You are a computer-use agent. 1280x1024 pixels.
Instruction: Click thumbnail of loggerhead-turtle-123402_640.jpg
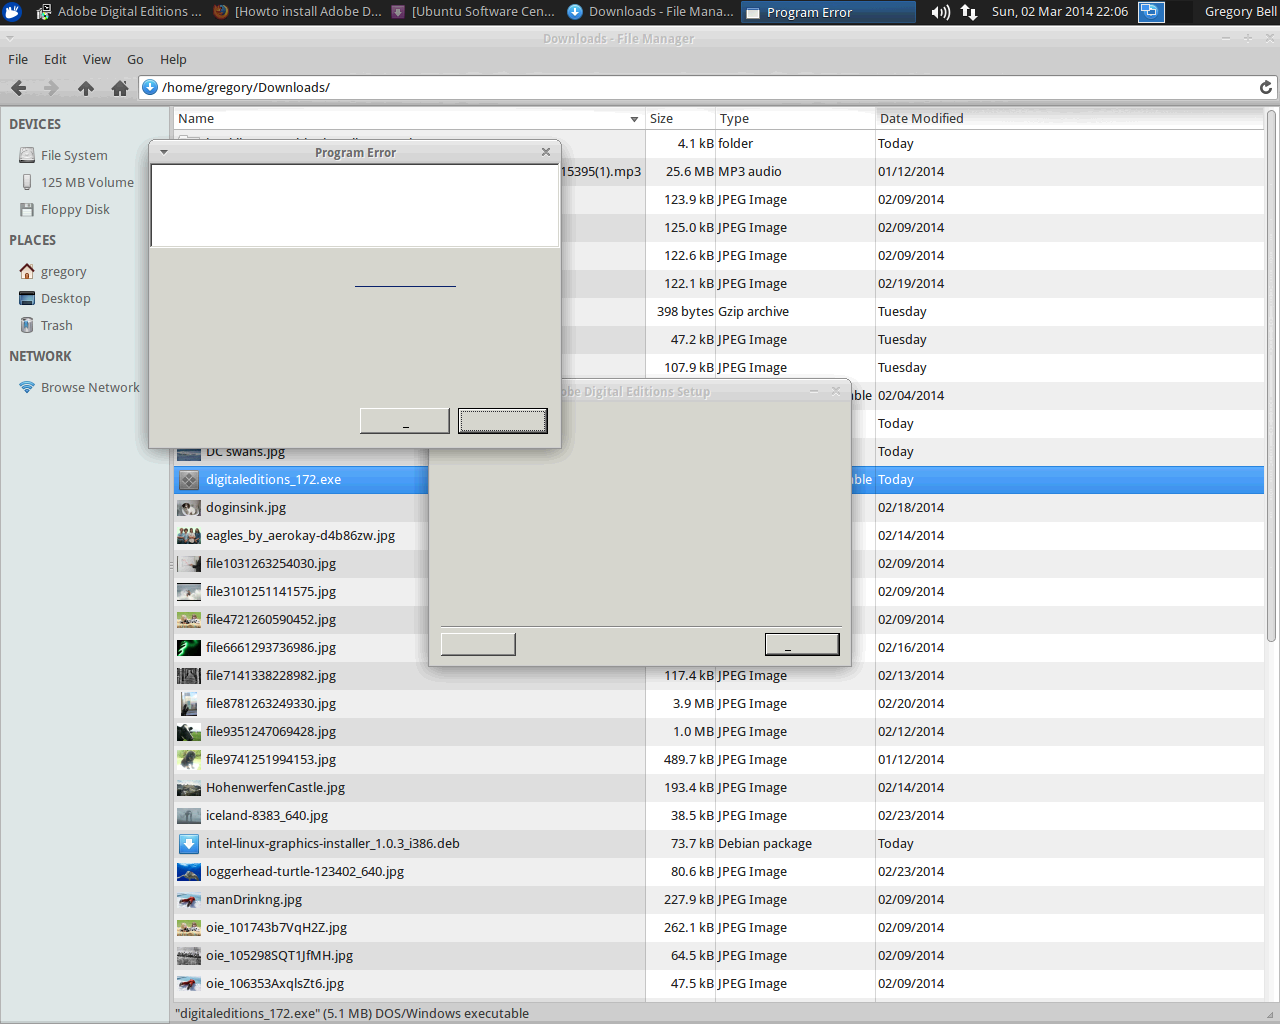[189, 872]
